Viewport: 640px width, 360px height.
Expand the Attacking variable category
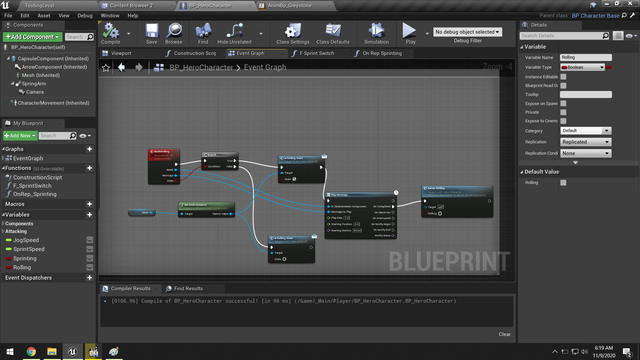(x=3, y=231)
